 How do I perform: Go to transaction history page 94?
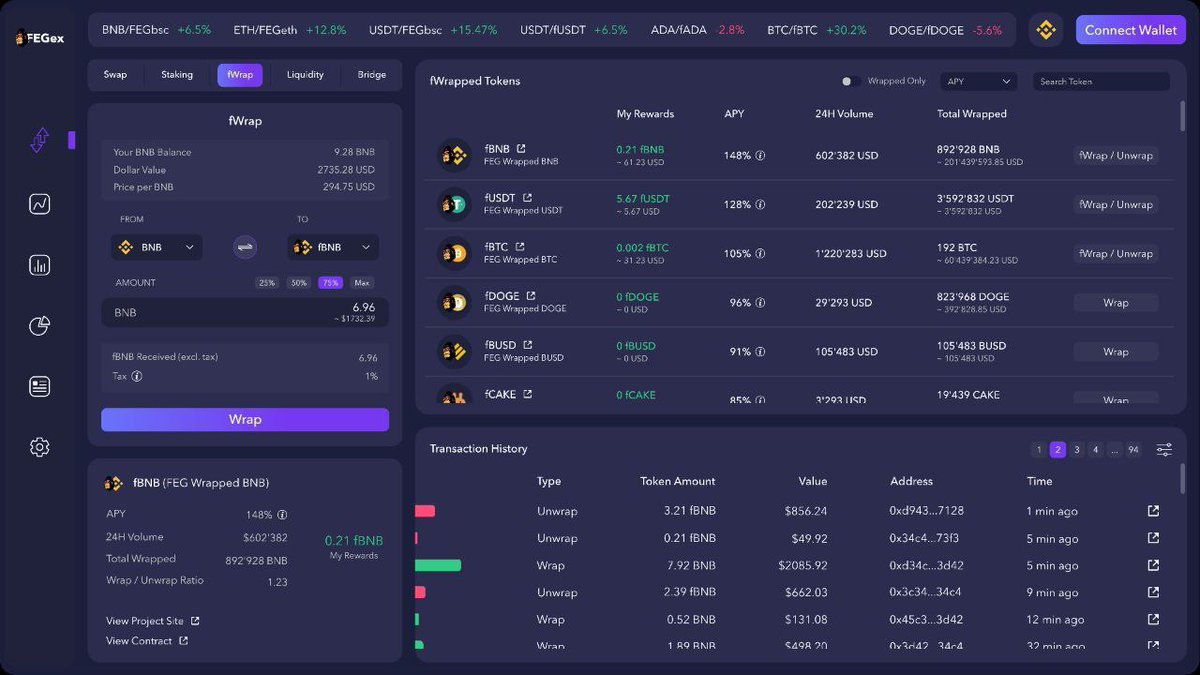point(1133,450)
